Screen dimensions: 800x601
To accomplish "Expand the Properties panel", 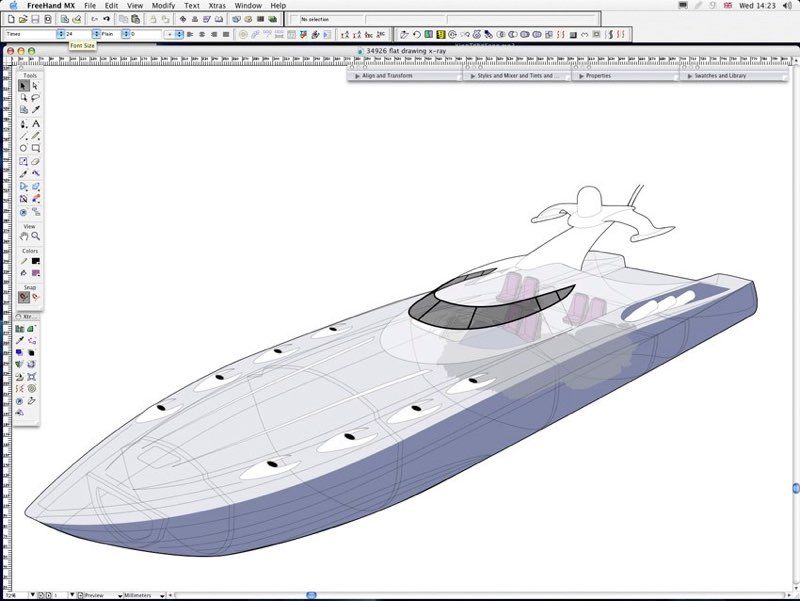I will (x=598, y=76).
